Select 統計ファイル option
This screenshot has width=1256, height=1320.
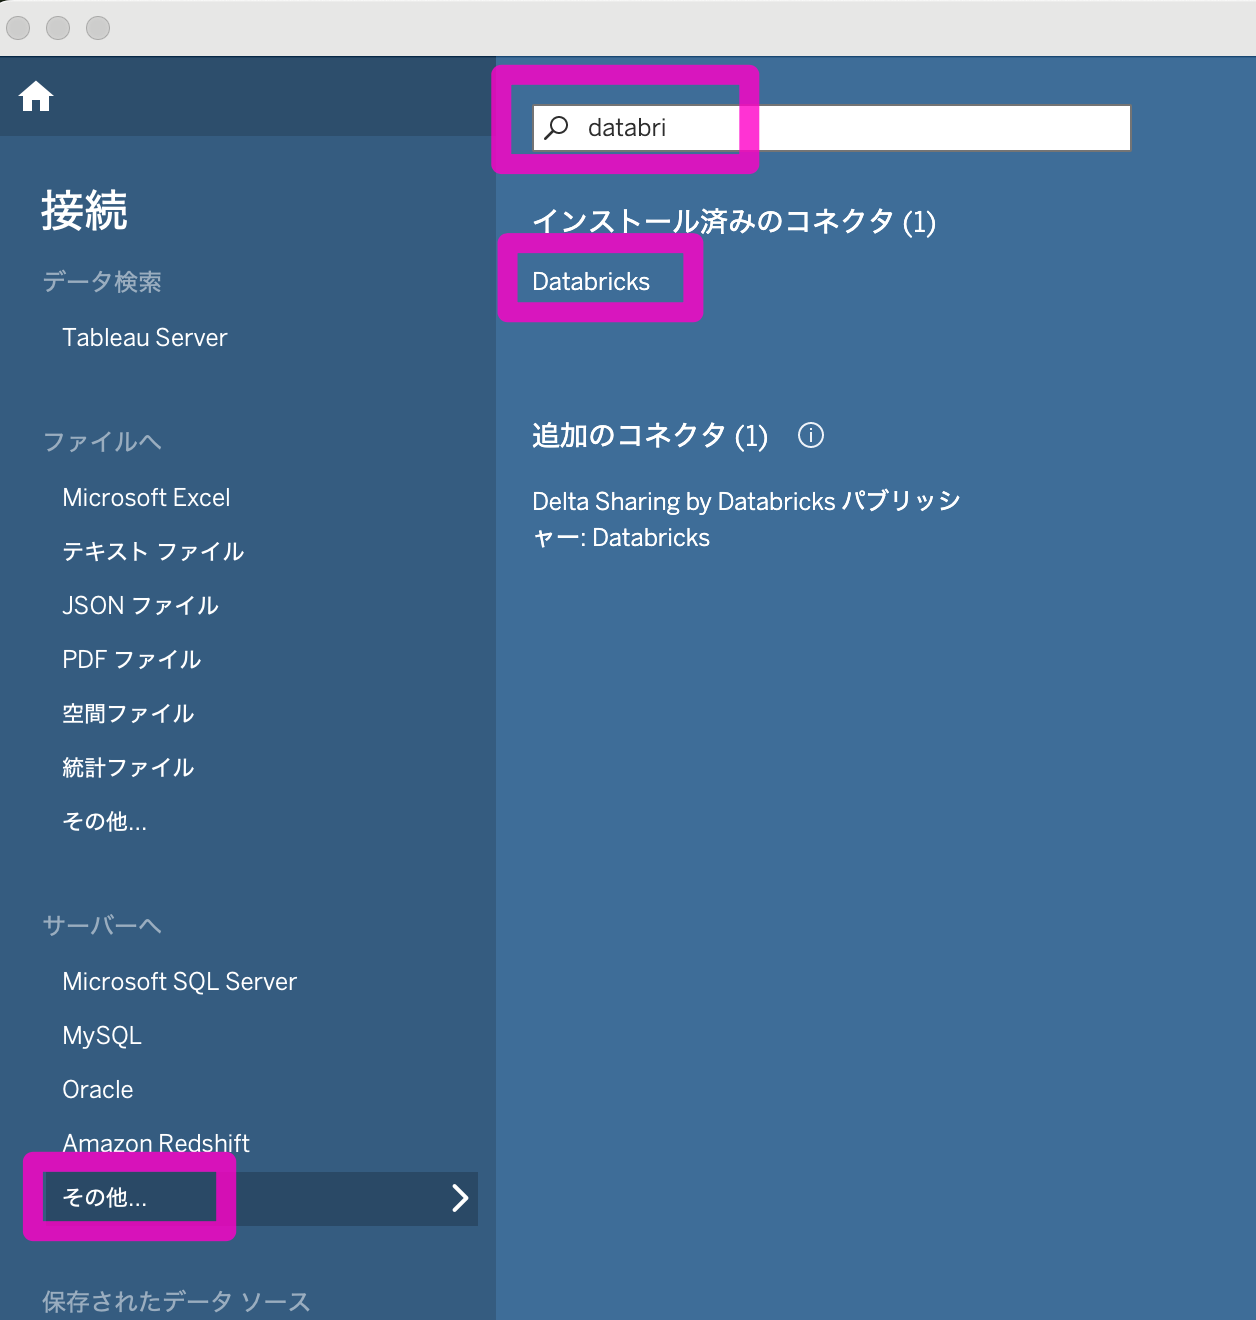point(128,768)
